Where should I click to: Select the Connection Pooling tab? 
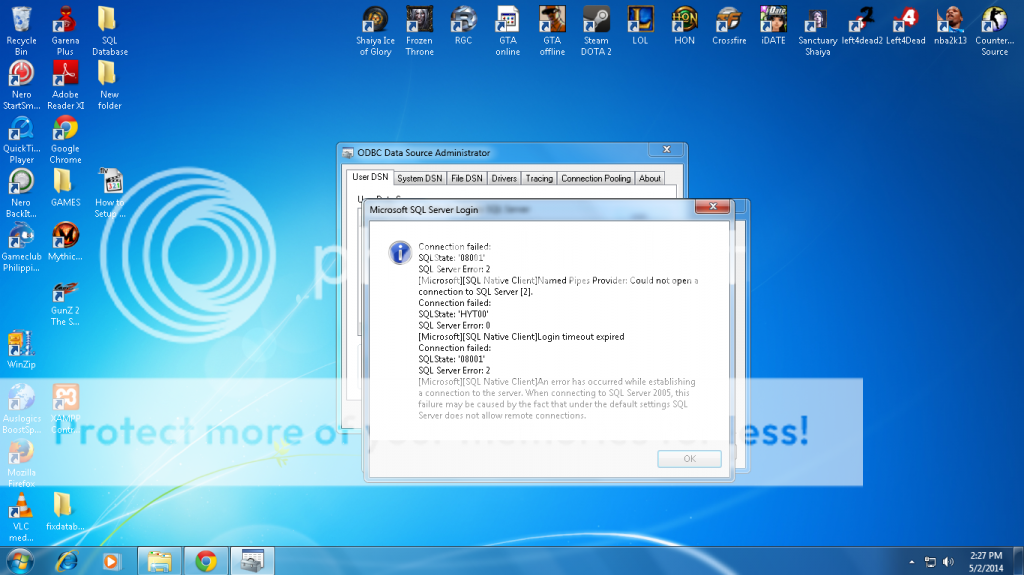[x=595, y=178]
